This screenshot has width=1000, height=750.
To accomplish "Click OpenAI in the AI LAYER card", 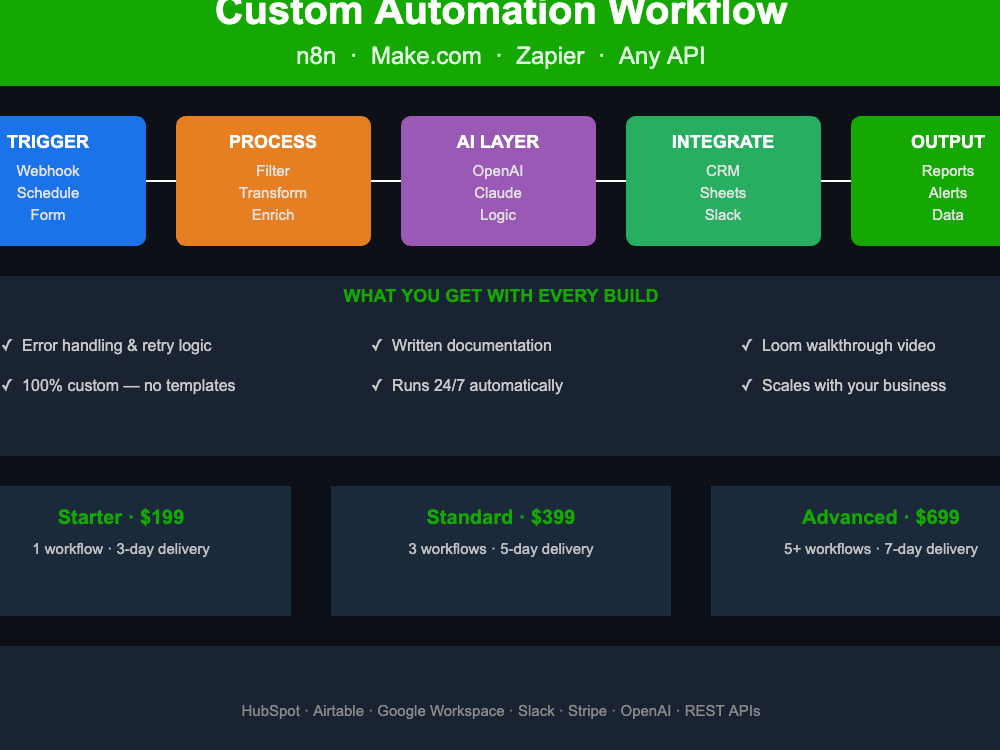I will pyautogui.click(x=498, y=171).
